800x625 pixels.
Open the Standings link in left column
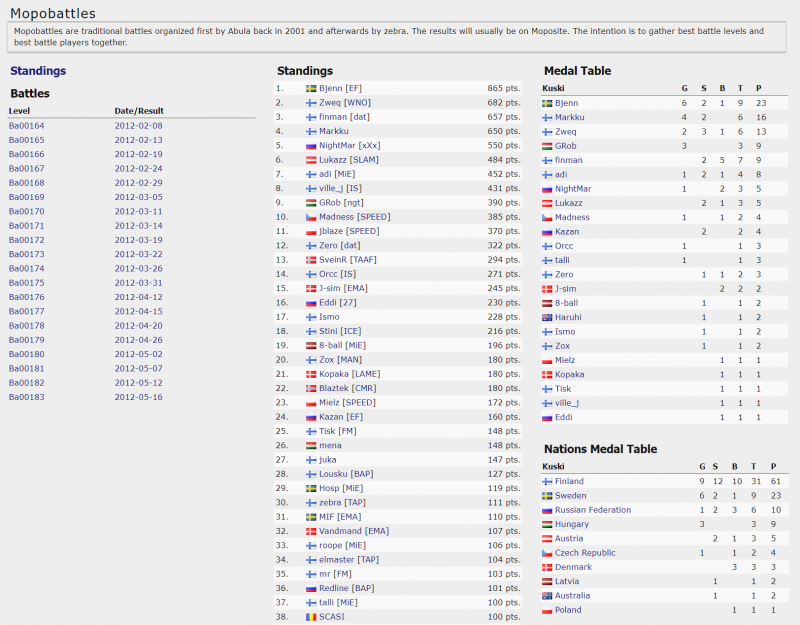coord(38,71)
